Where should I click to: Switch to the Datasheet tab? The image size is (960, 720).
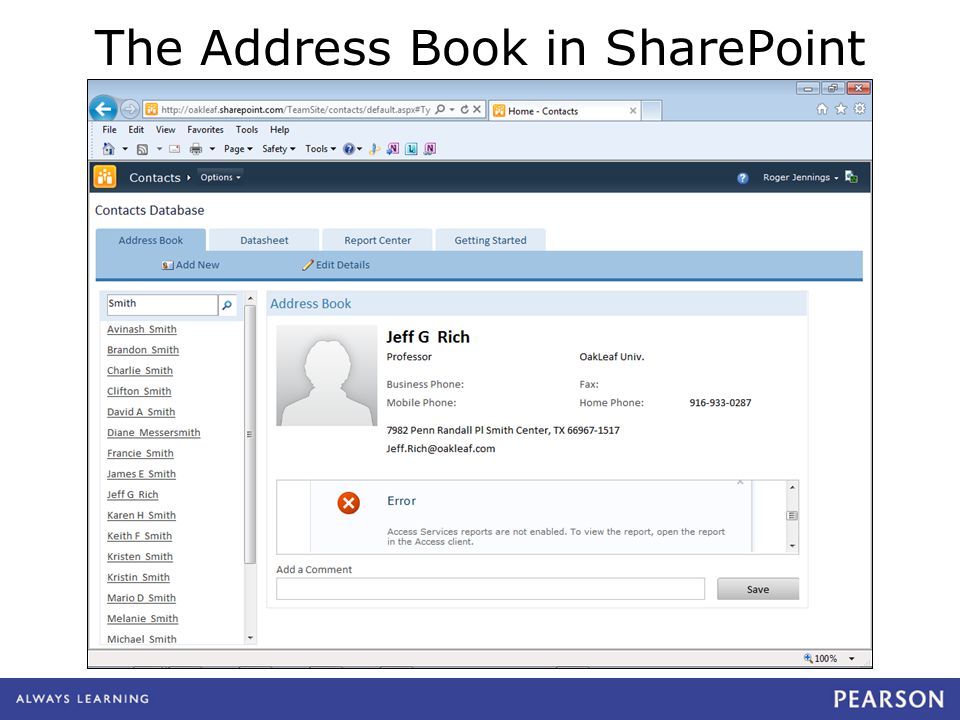pyautogui.click(x=264, y=240)
